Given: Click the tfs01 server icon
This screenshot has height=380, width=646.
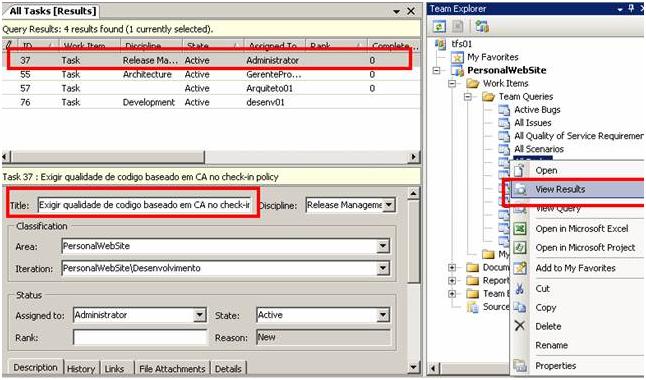Looking at the screenshot, I should coord(440,44).
